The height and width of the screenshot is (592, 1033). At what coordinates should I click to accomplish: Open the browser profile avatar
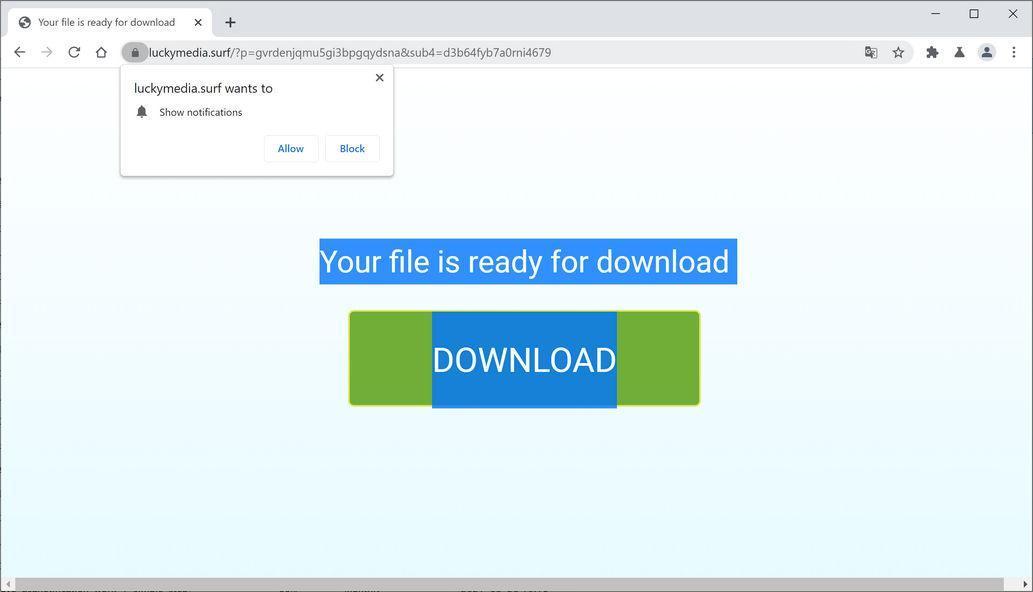coord(986,52)
